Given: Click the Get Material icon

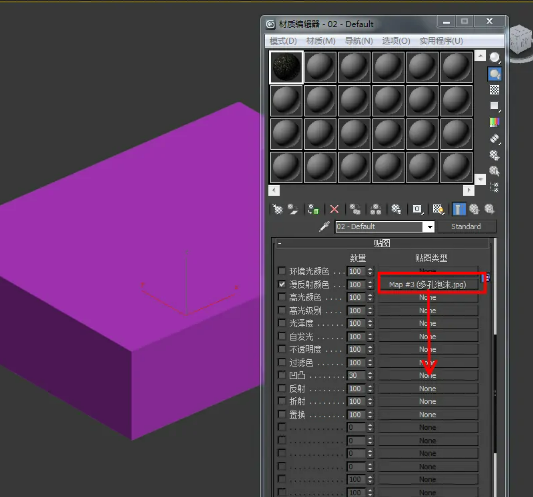Looking at the screenshot, I should click(x=277, y=209).
